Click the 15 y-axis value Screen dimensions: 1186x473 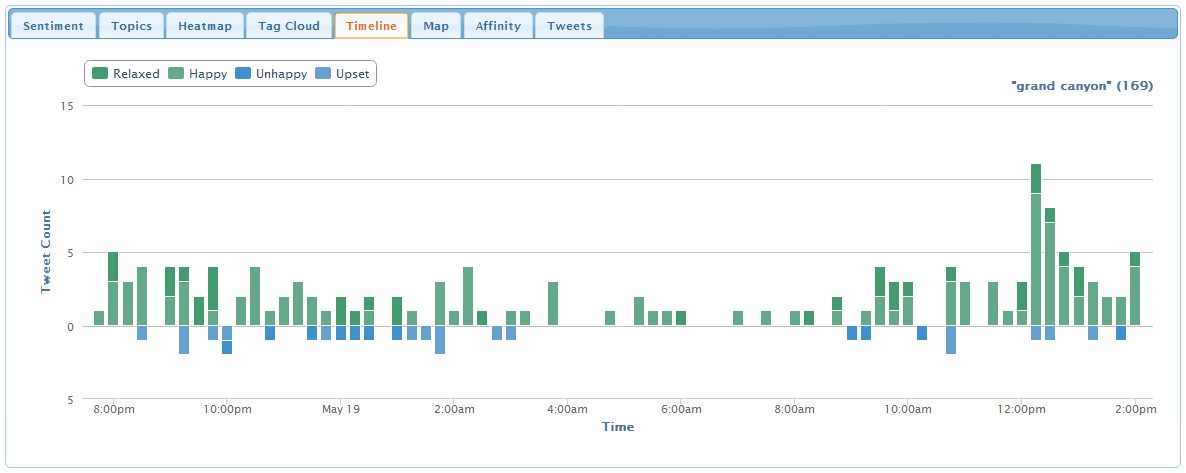point(67,106)
